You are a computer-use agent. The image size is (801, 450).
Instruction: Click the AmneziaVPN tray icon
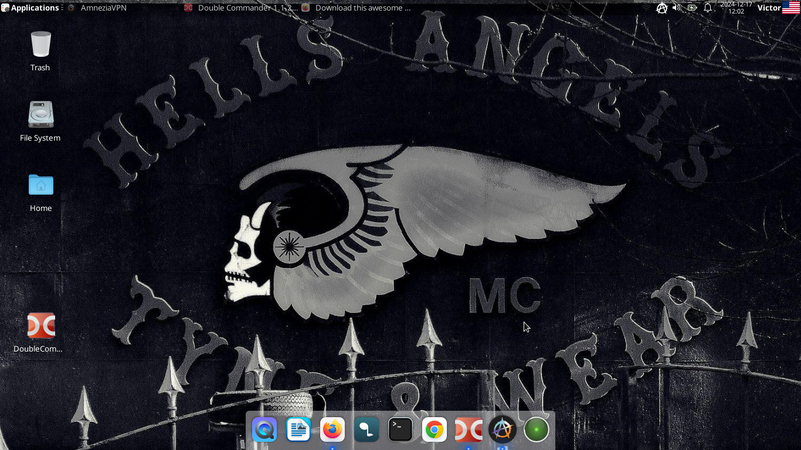662,8
